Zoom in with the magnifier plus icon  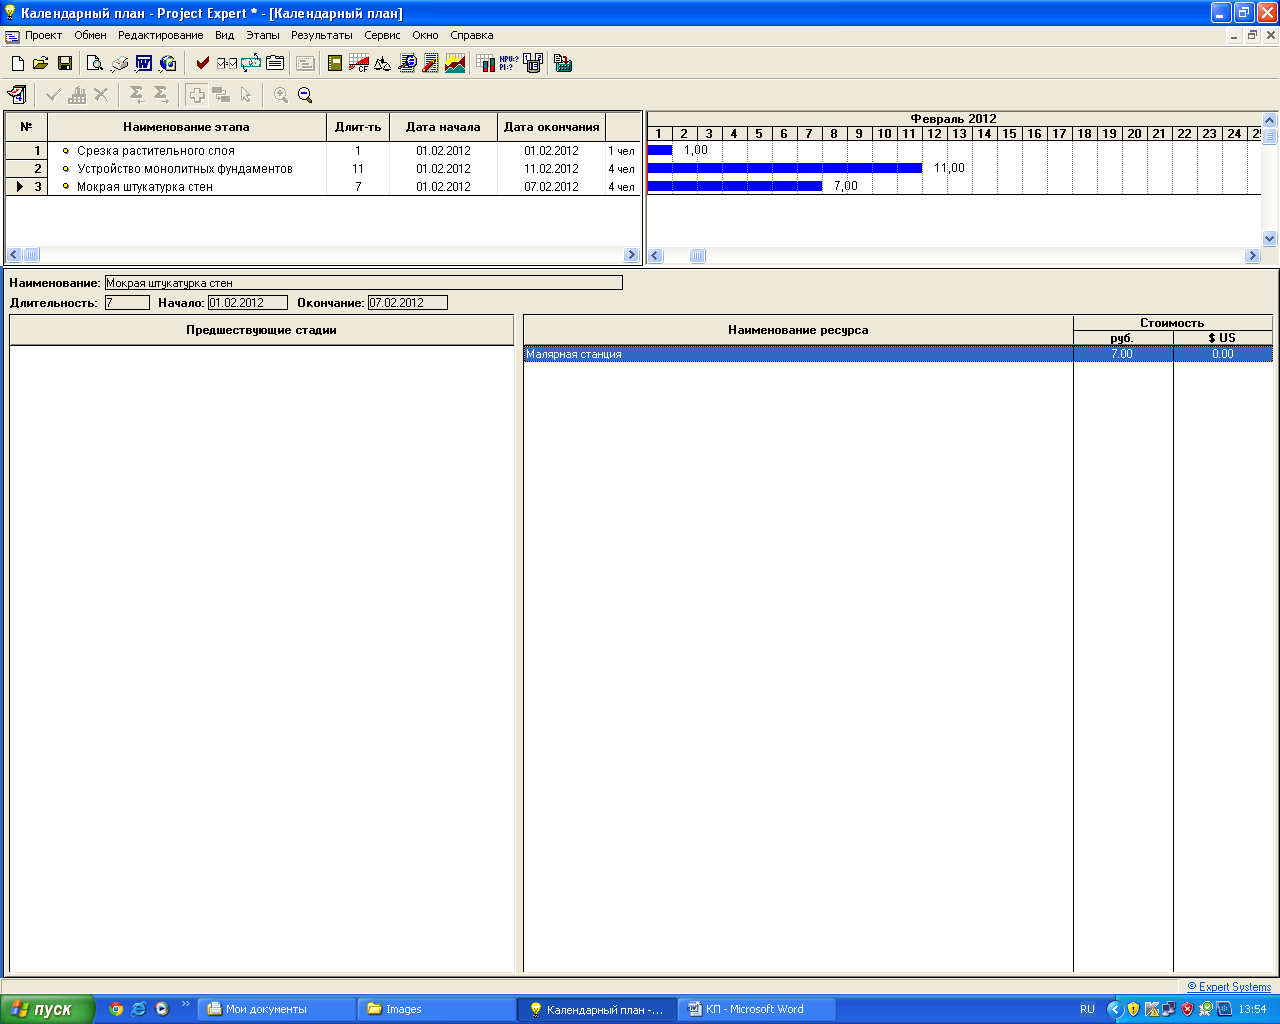[281, 95]
